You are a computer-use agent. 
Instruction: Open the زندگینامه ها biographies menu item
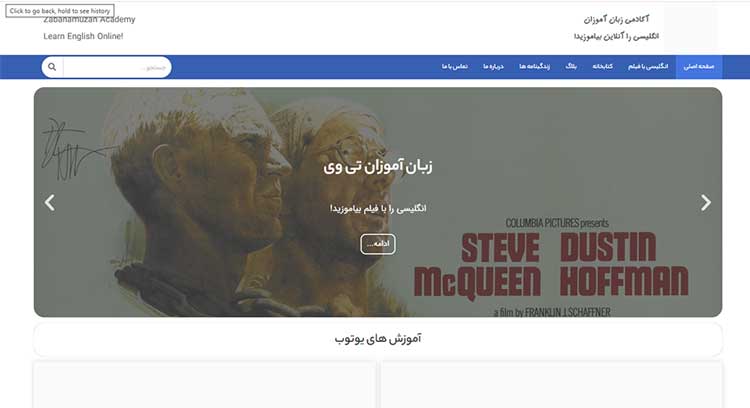[535, 66]
